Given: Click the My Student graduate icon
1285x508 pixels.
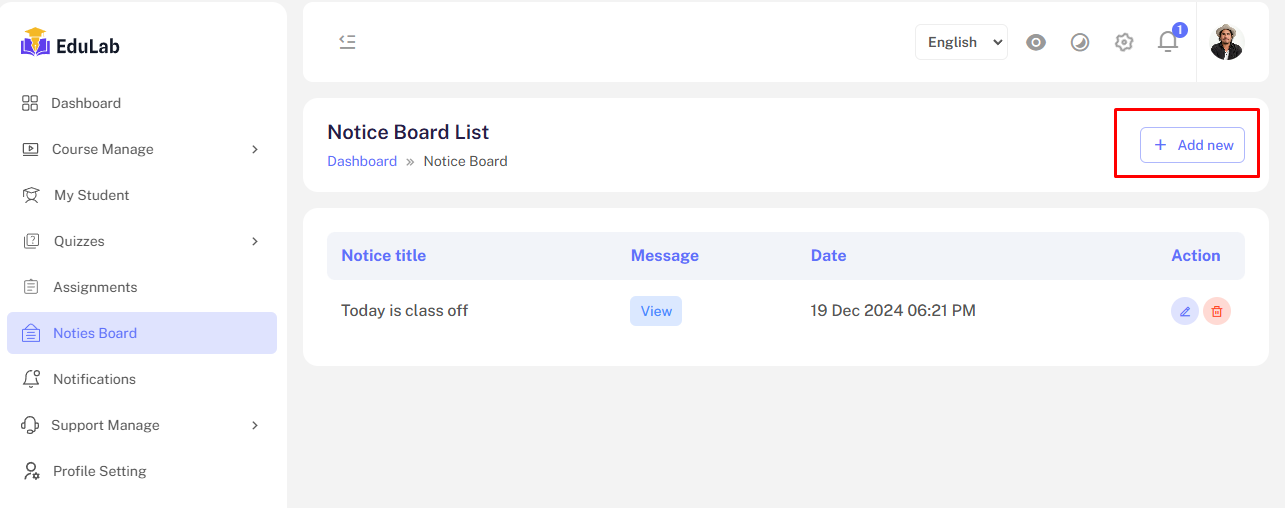Looking at the screenshot, I should pyautogui.click(x=31, y=195).
